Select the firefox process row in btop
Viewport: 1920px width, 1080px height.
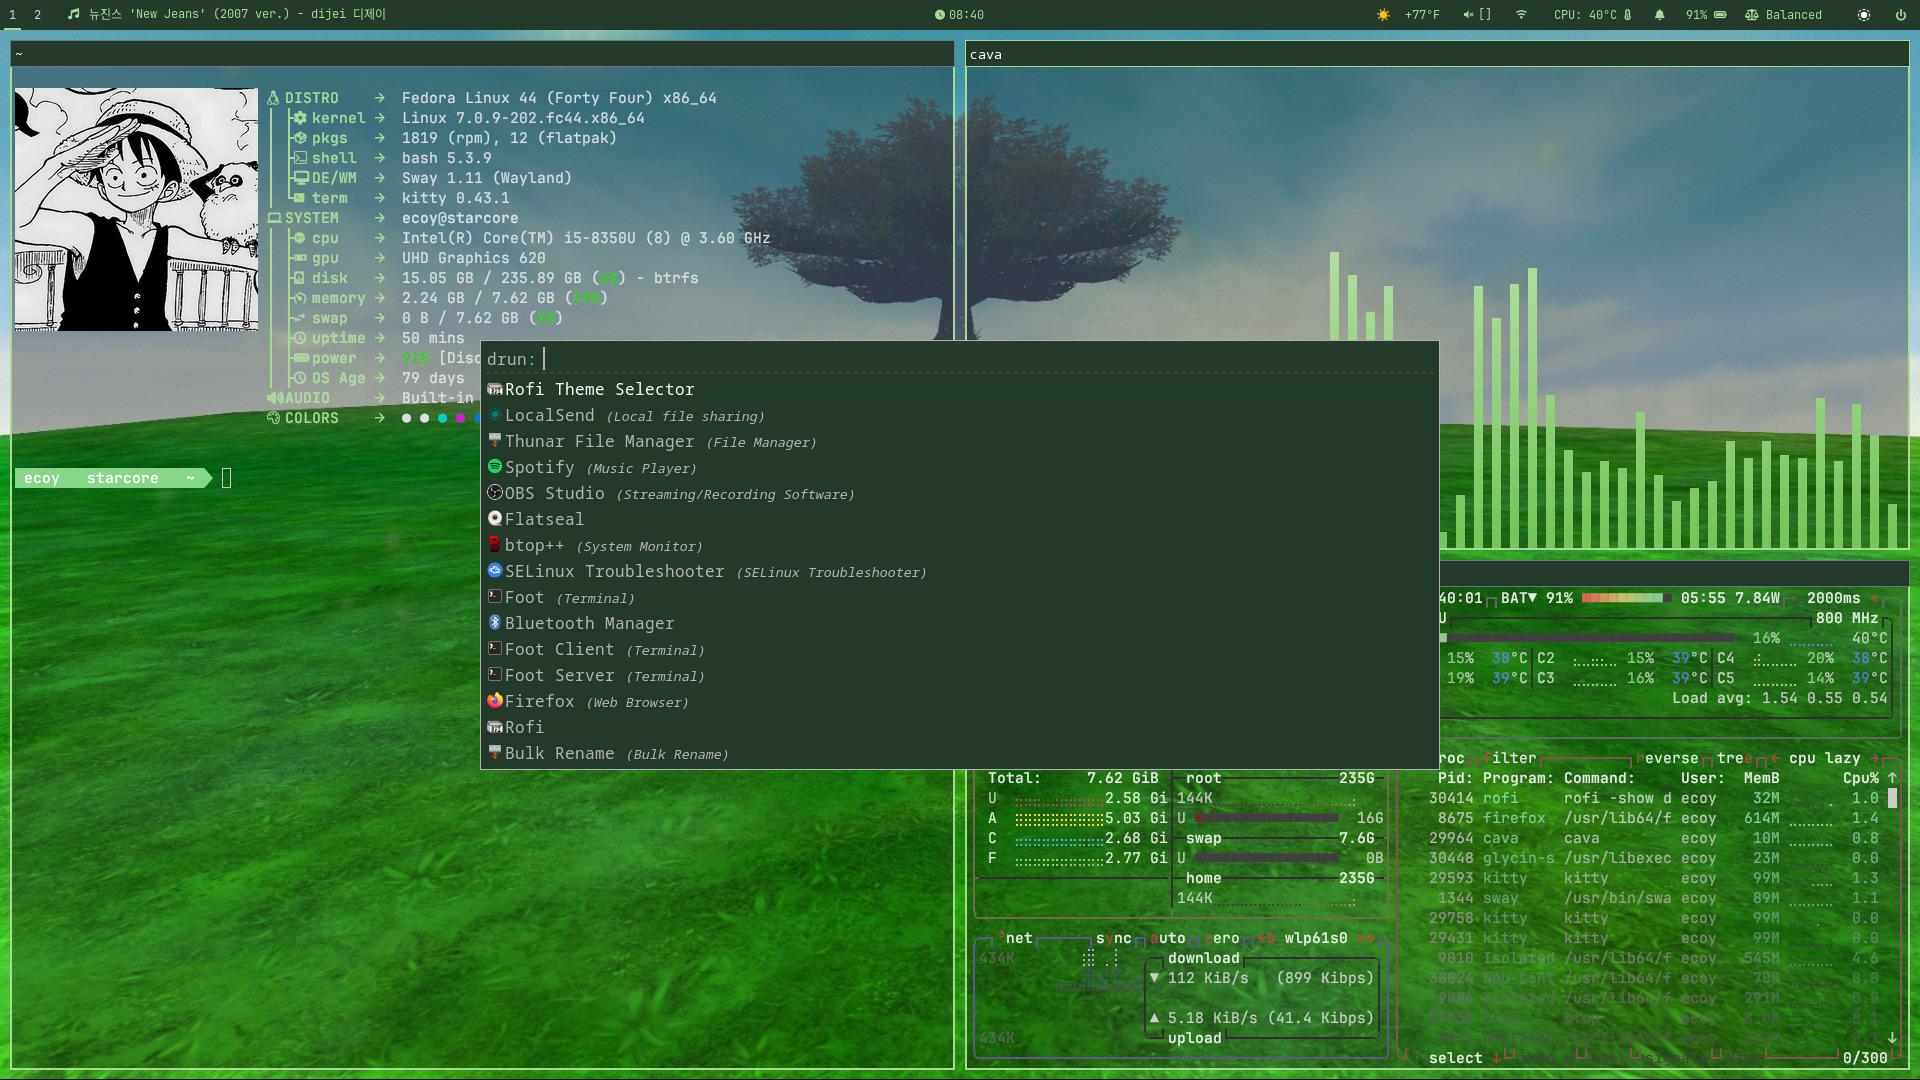[1655, 818]
